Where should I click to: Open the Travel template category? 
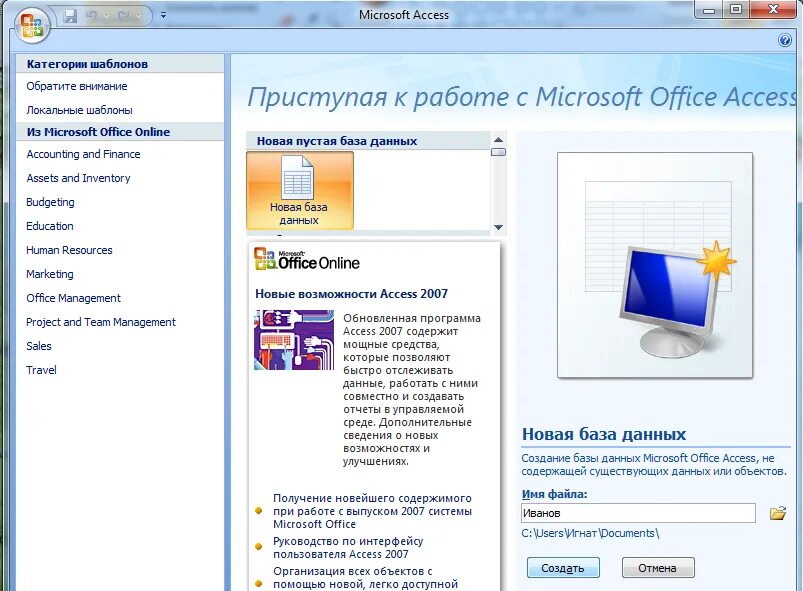[41, 370]
